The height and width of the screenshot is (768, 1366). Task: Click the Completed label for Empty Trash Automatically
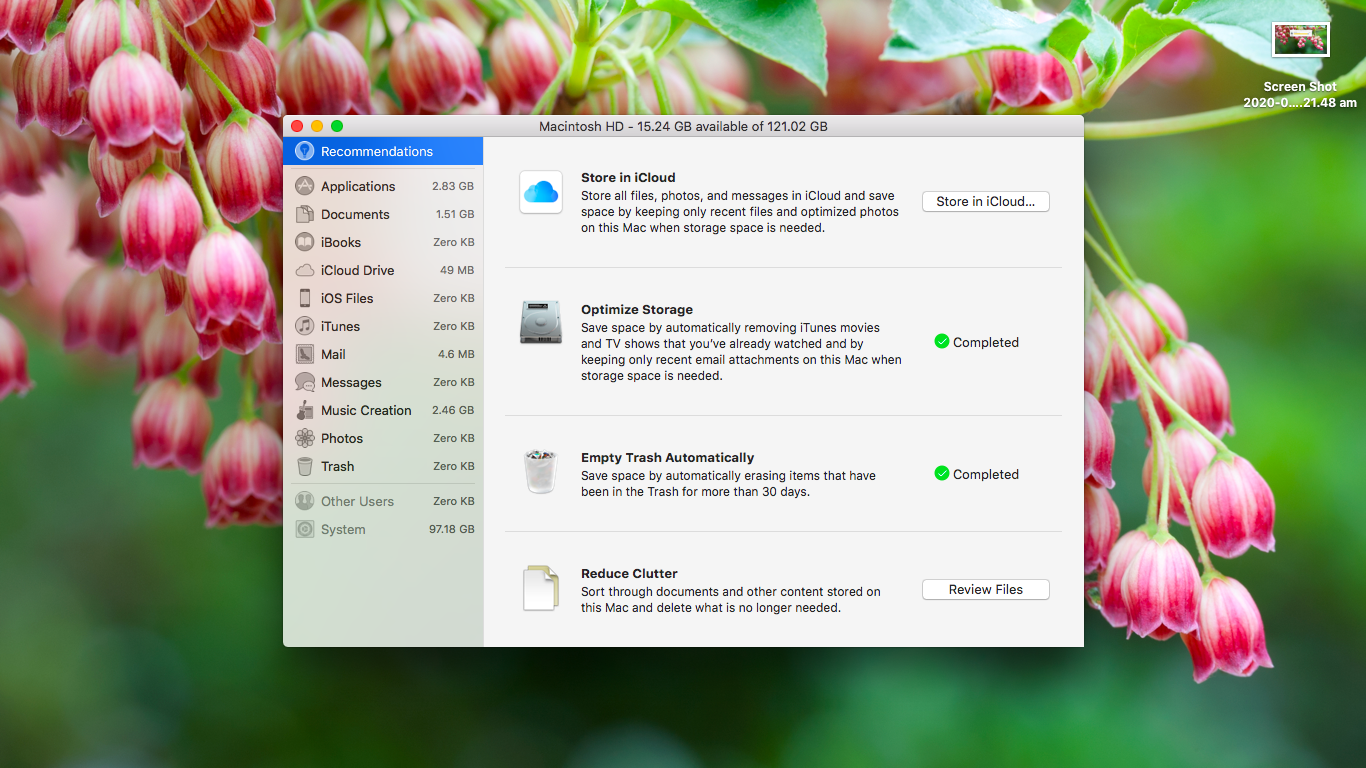(x=986, y=474)
